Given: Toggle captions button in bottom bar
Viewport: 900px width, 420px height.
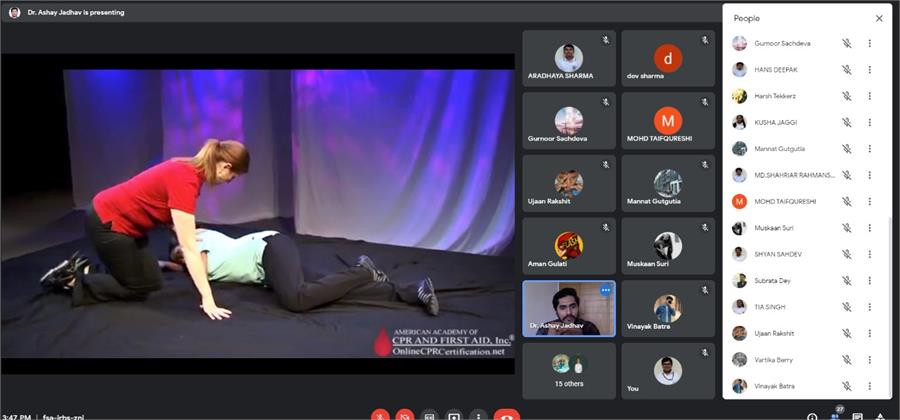Looking at the screenshot, I should click(x=430, y=415).
